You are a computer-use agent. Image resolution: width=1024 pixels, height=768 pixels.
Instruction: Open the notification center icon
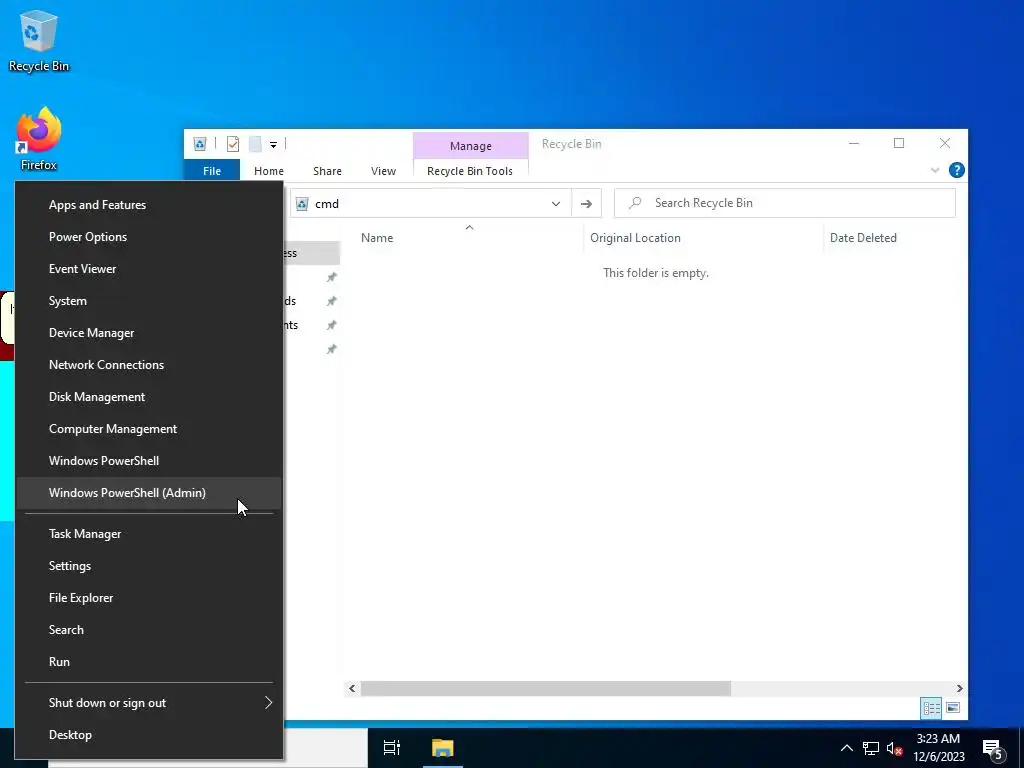(993, 749)
